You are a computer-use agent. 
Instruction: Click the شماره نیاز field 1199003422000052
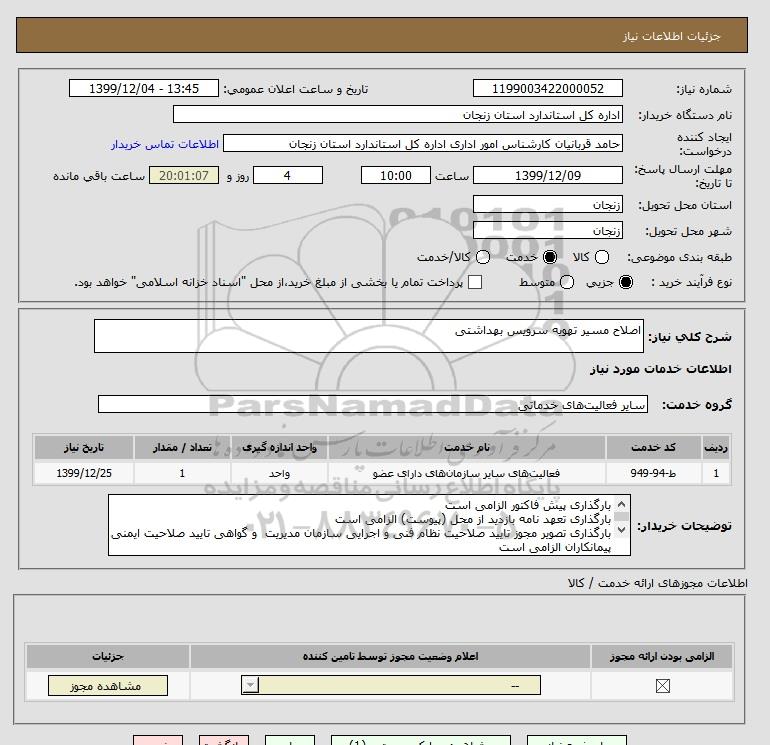pyautogui.click(x=548, y=88)
